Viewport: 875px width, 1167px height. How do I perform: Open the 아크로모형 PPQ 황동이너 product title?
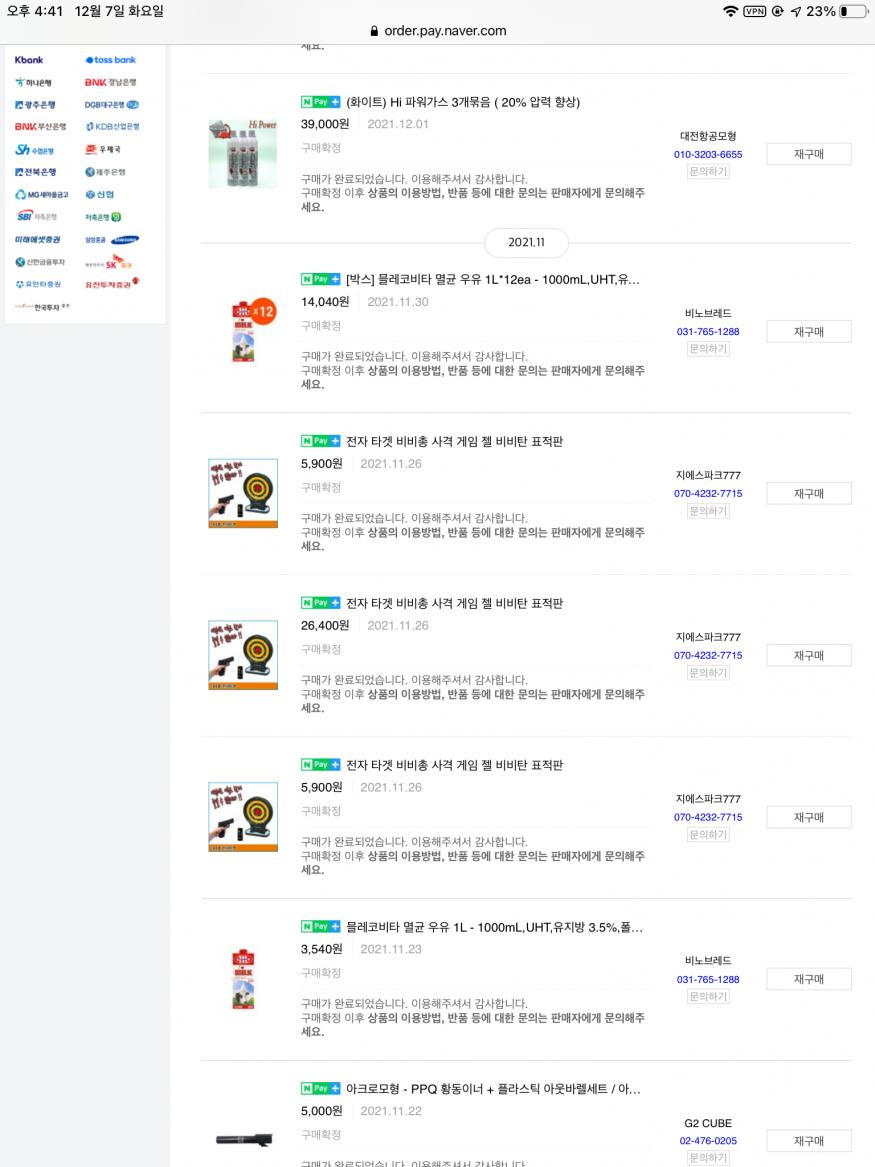(493, 1088)
